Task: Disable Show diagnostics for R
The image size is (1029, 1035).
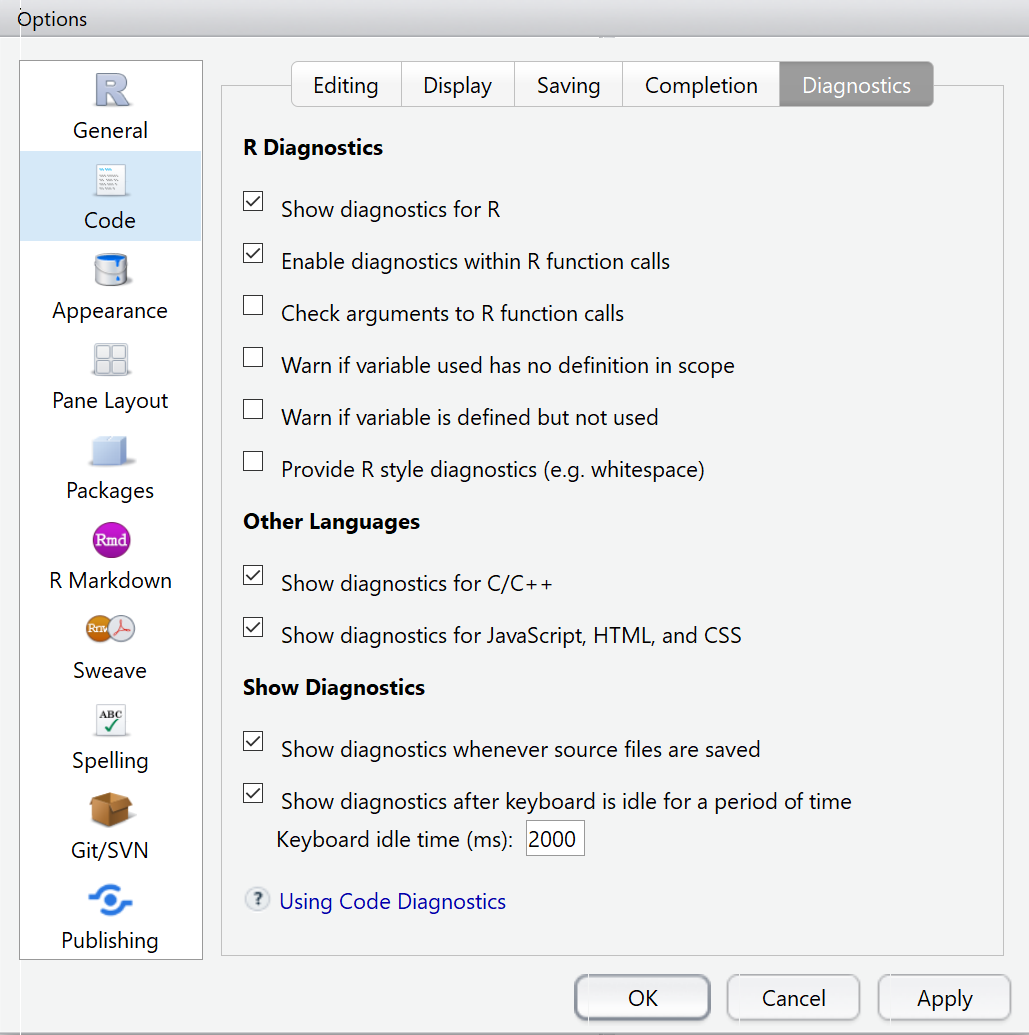Action: click(253, 201)
